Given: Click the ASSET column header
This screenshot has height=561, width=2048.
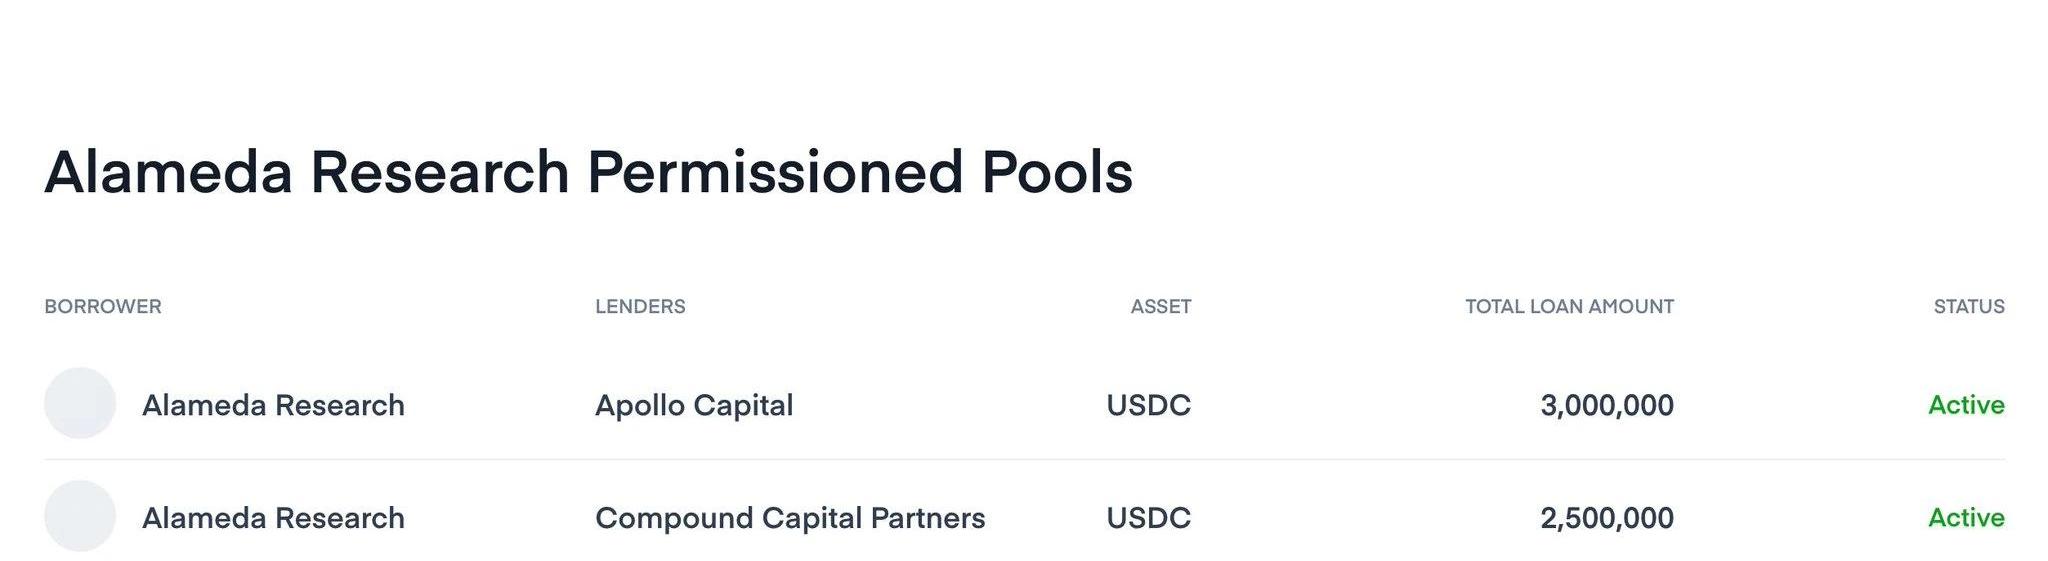Looking at the screenshot, I should click(x=1160, y=307).
